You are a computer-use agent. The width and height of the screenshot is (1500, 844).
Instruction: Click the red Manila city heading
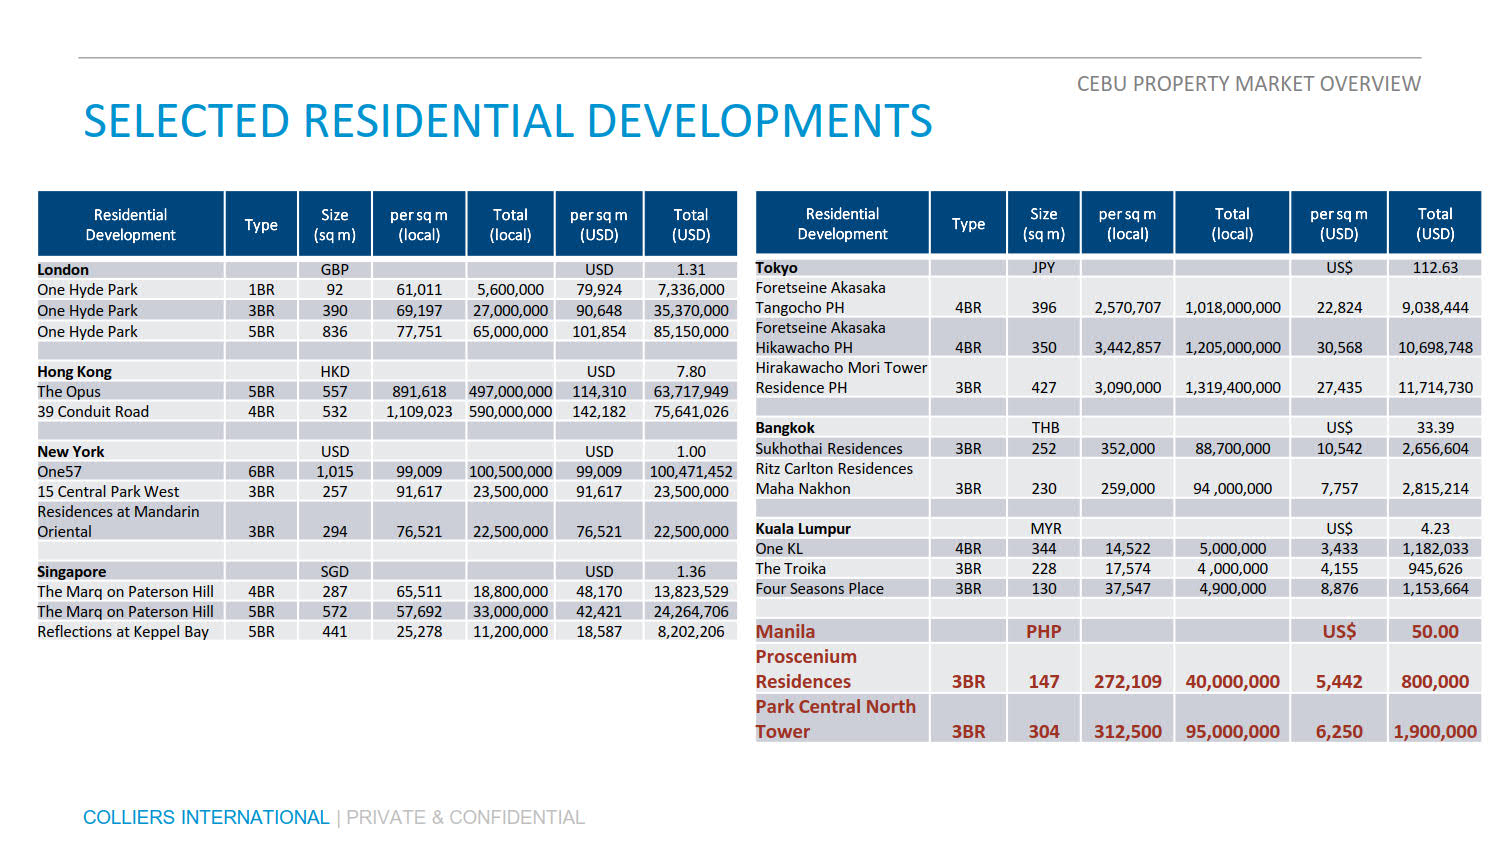(785, 632)
